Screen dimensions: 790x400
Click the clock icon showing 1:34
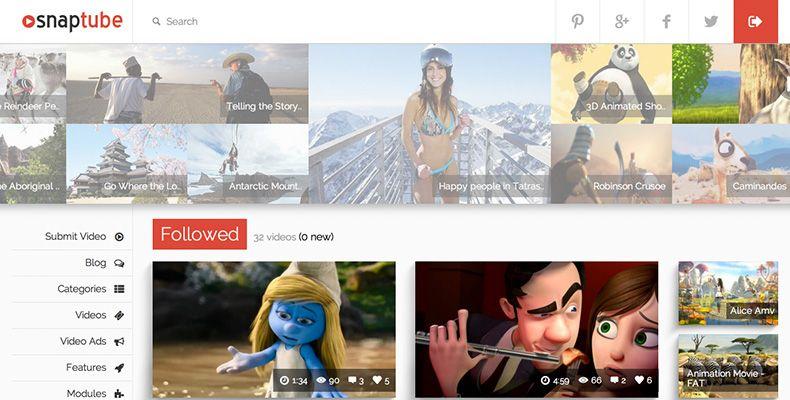(284, 381)
